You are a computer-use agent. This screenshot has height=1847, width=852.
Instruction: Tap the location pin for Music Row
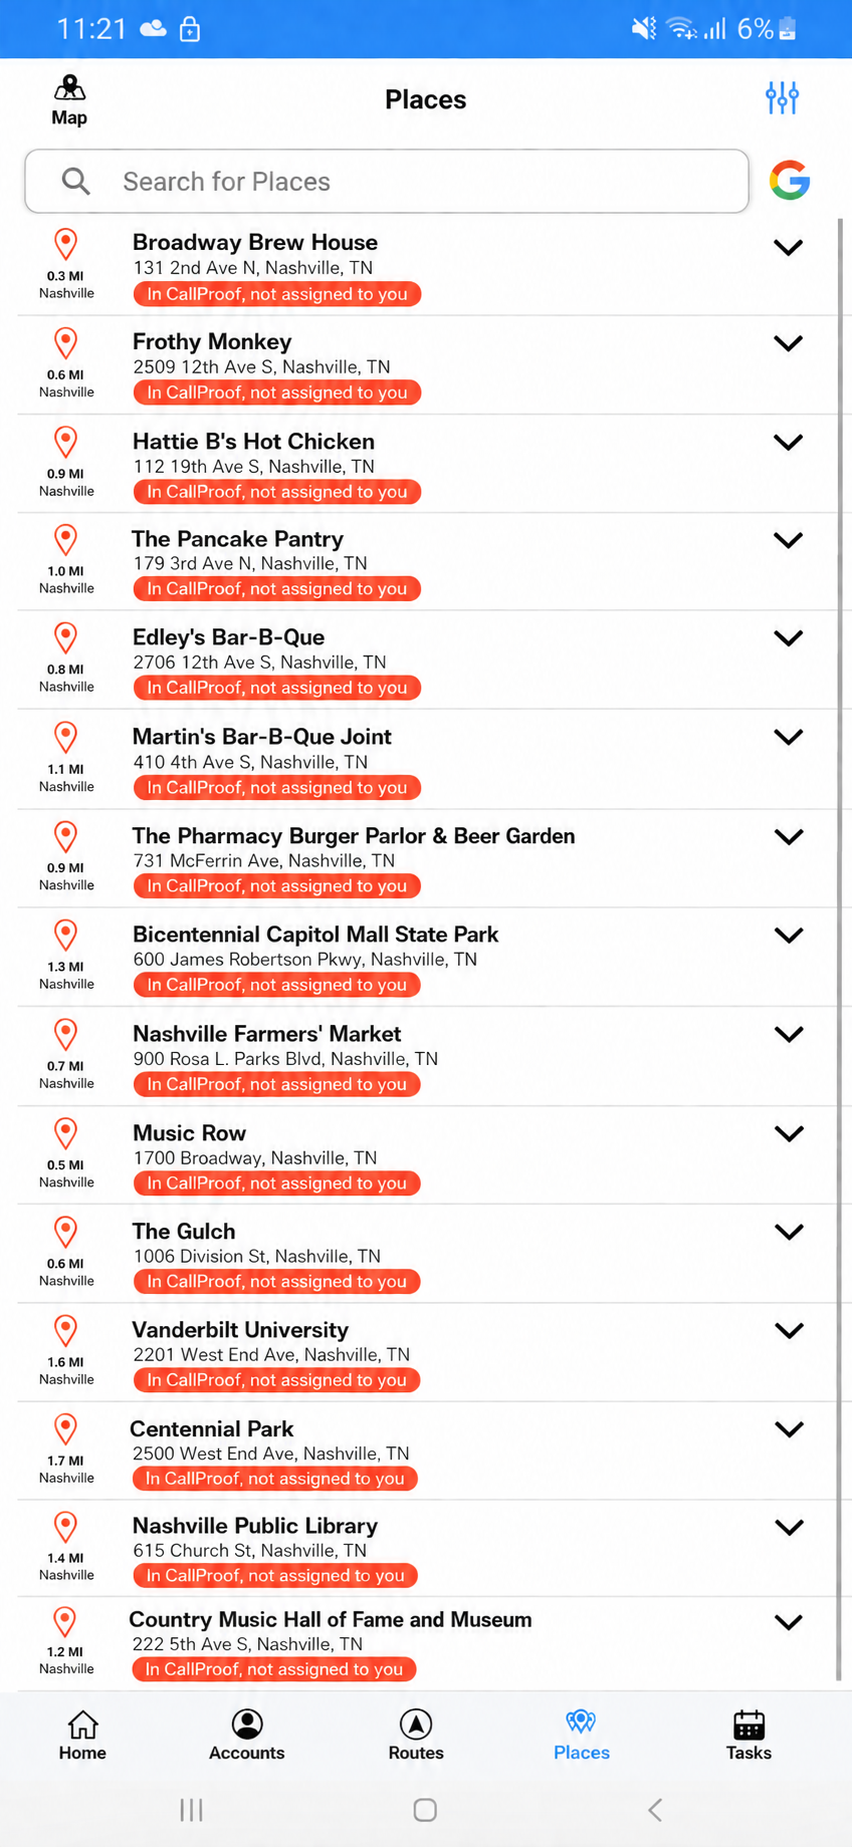pyautogui.click(x=66, y=1134)
